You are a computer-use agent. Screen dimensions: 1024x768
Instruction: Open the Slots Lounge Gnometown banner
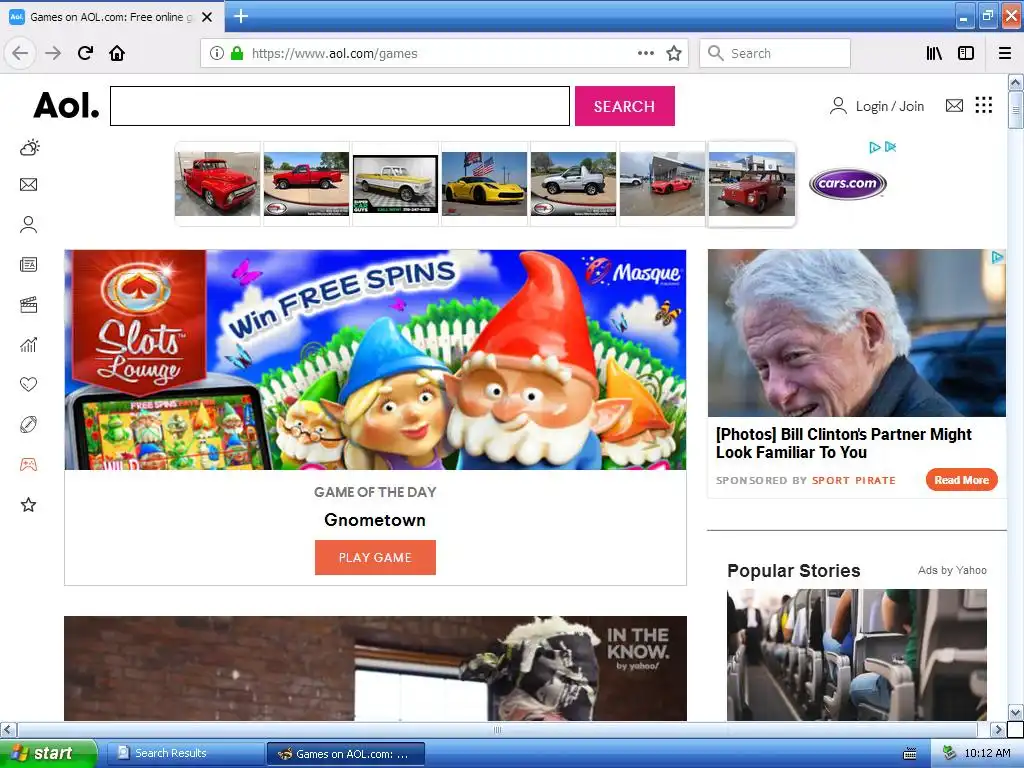pos(375,359)
